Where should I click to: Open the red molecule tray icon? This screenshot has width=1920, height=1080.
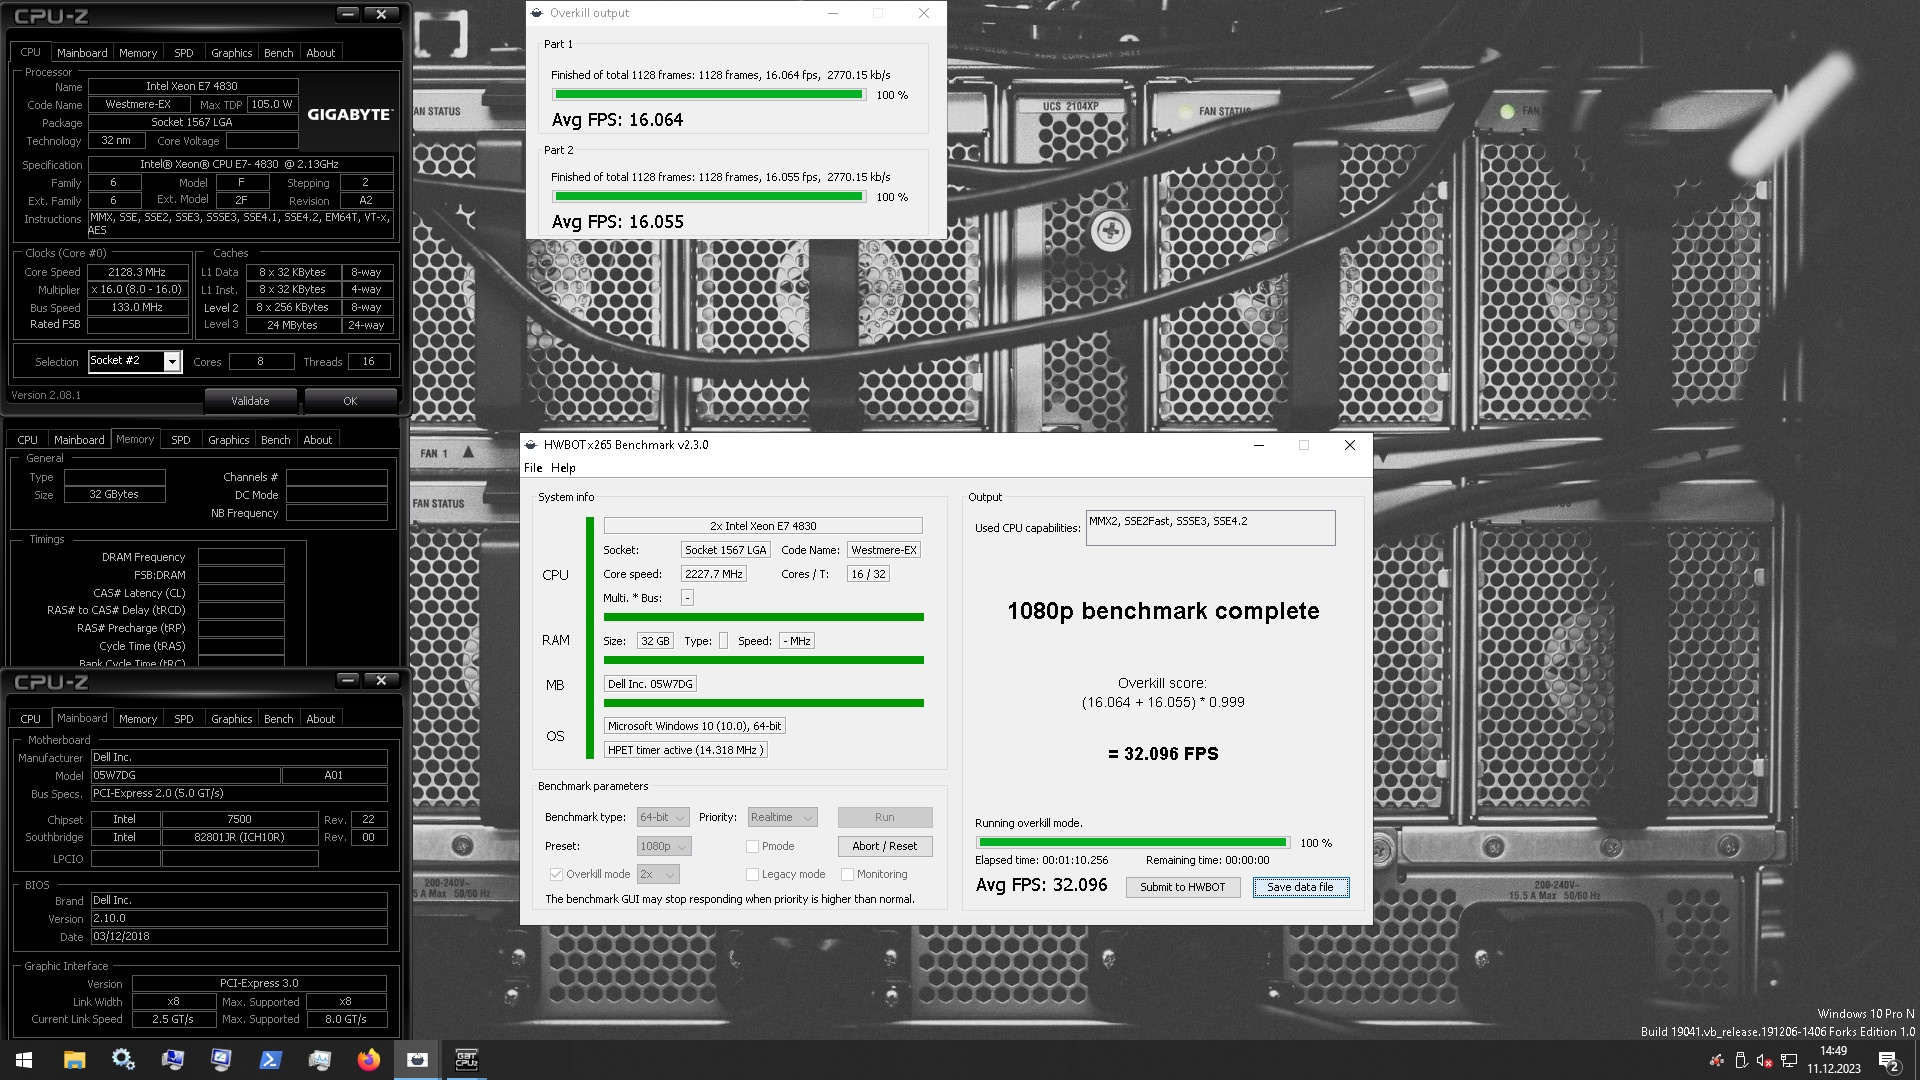[1717, 1060]
